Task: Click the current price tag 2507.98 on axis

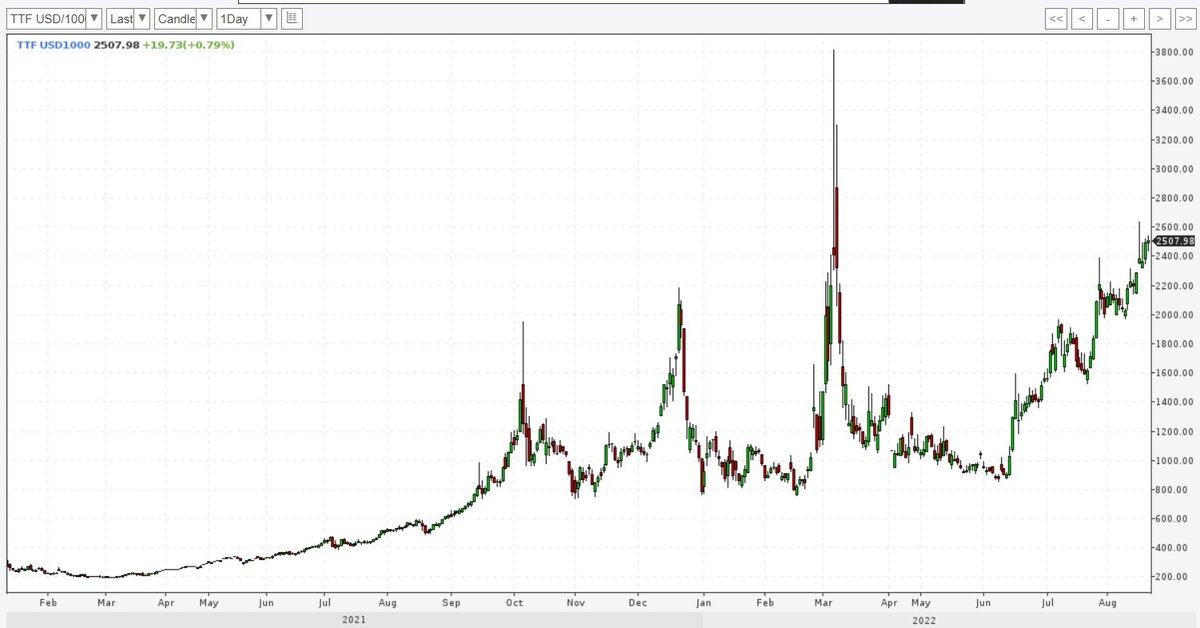Action: pos(1174,241)
